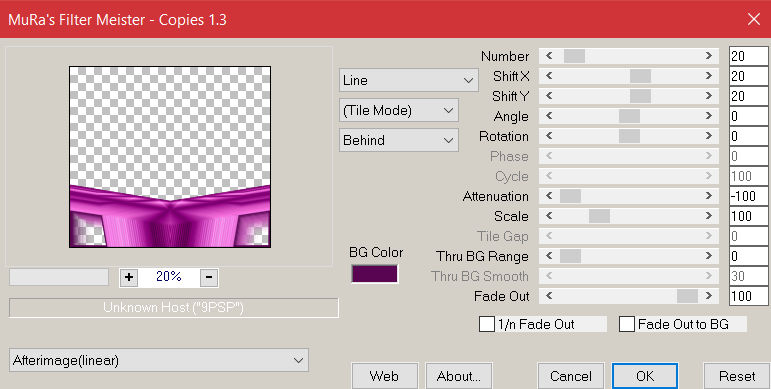
Task: Open the Behind dropdown
Action: point(399,140)
